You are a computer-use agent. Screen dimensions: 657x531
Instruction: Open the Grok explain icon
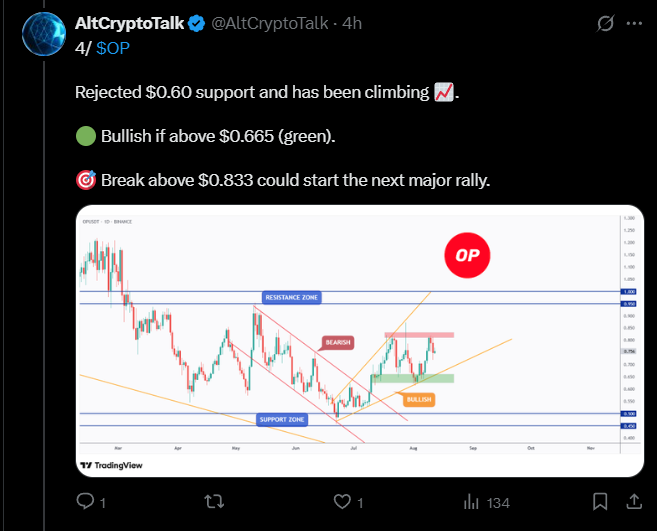coord(605,23)
